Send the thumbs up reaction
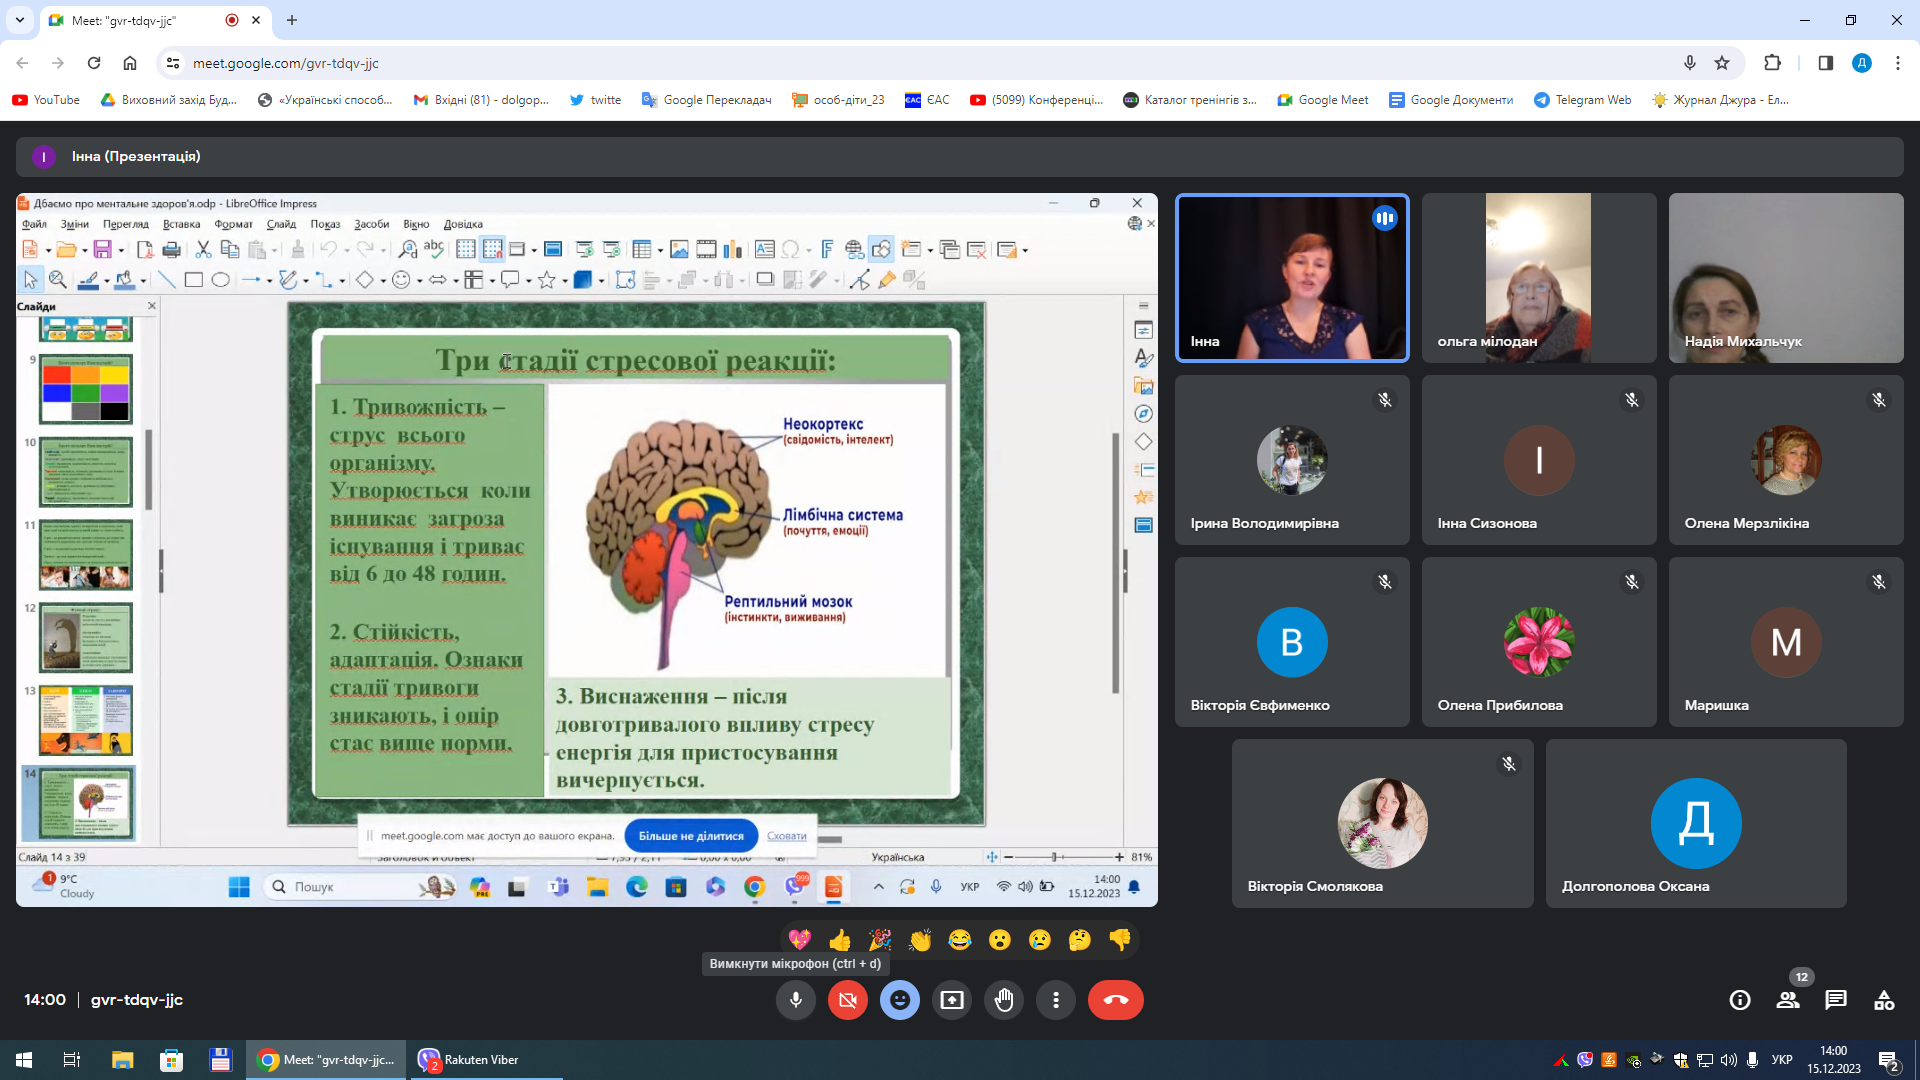 pyautogui.click(x=840, y=940)
